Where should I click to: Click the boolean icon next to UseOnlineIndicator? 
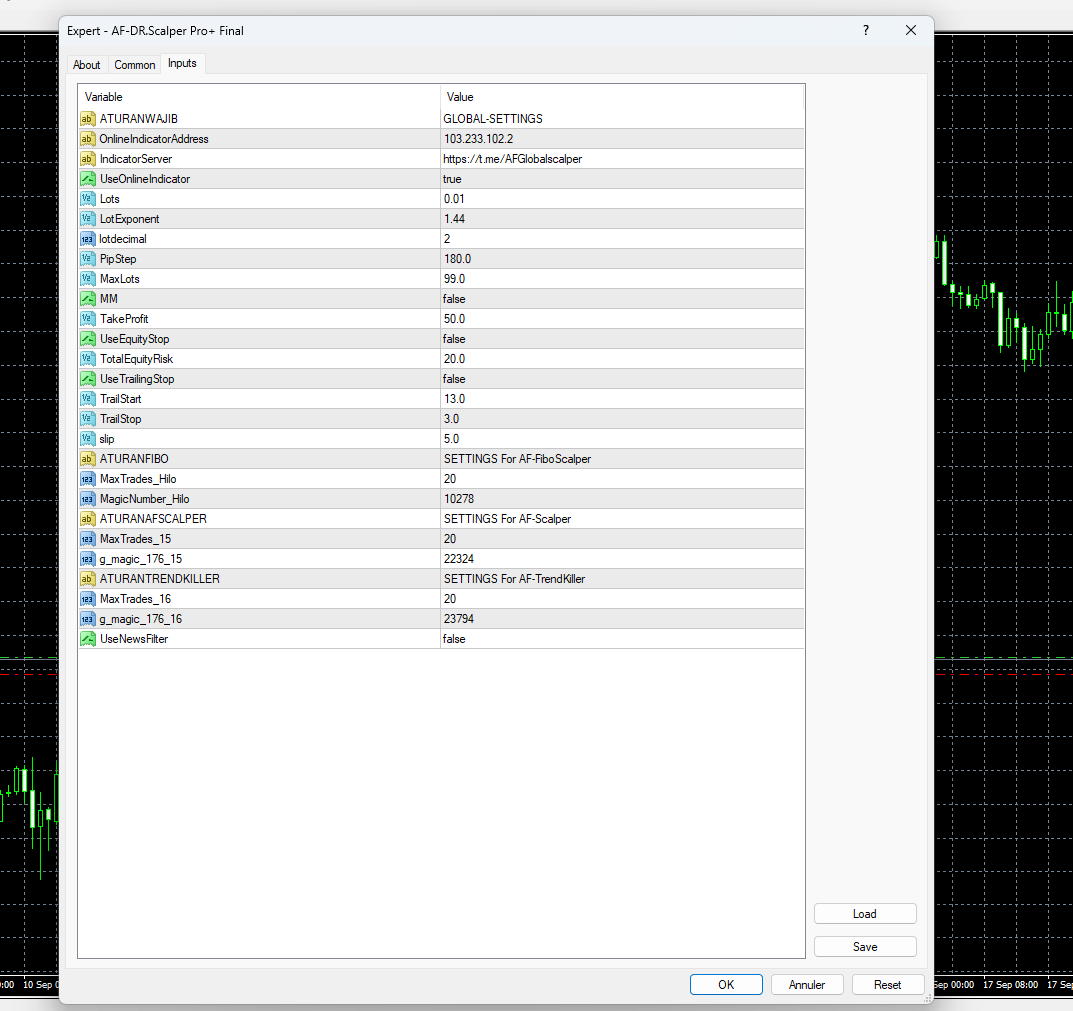(x=87, y=179)
